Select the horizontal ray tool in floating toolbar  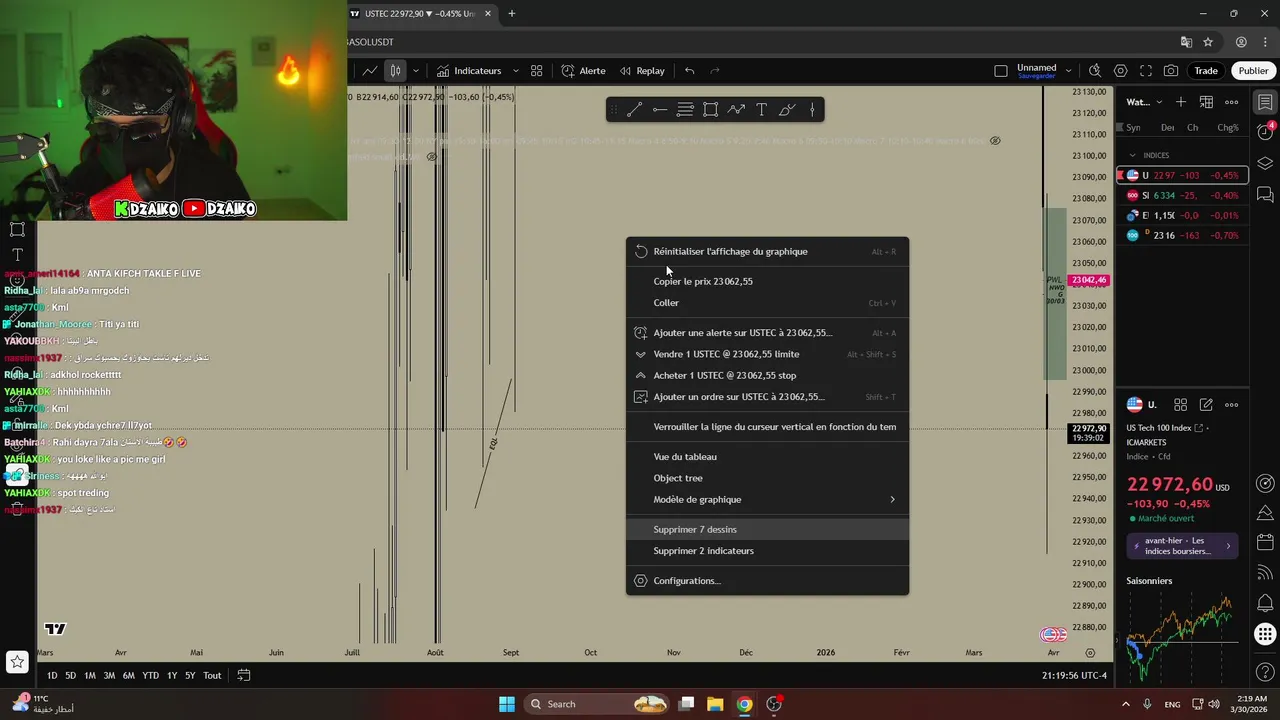pyautogui.click(x=660, y=110)
